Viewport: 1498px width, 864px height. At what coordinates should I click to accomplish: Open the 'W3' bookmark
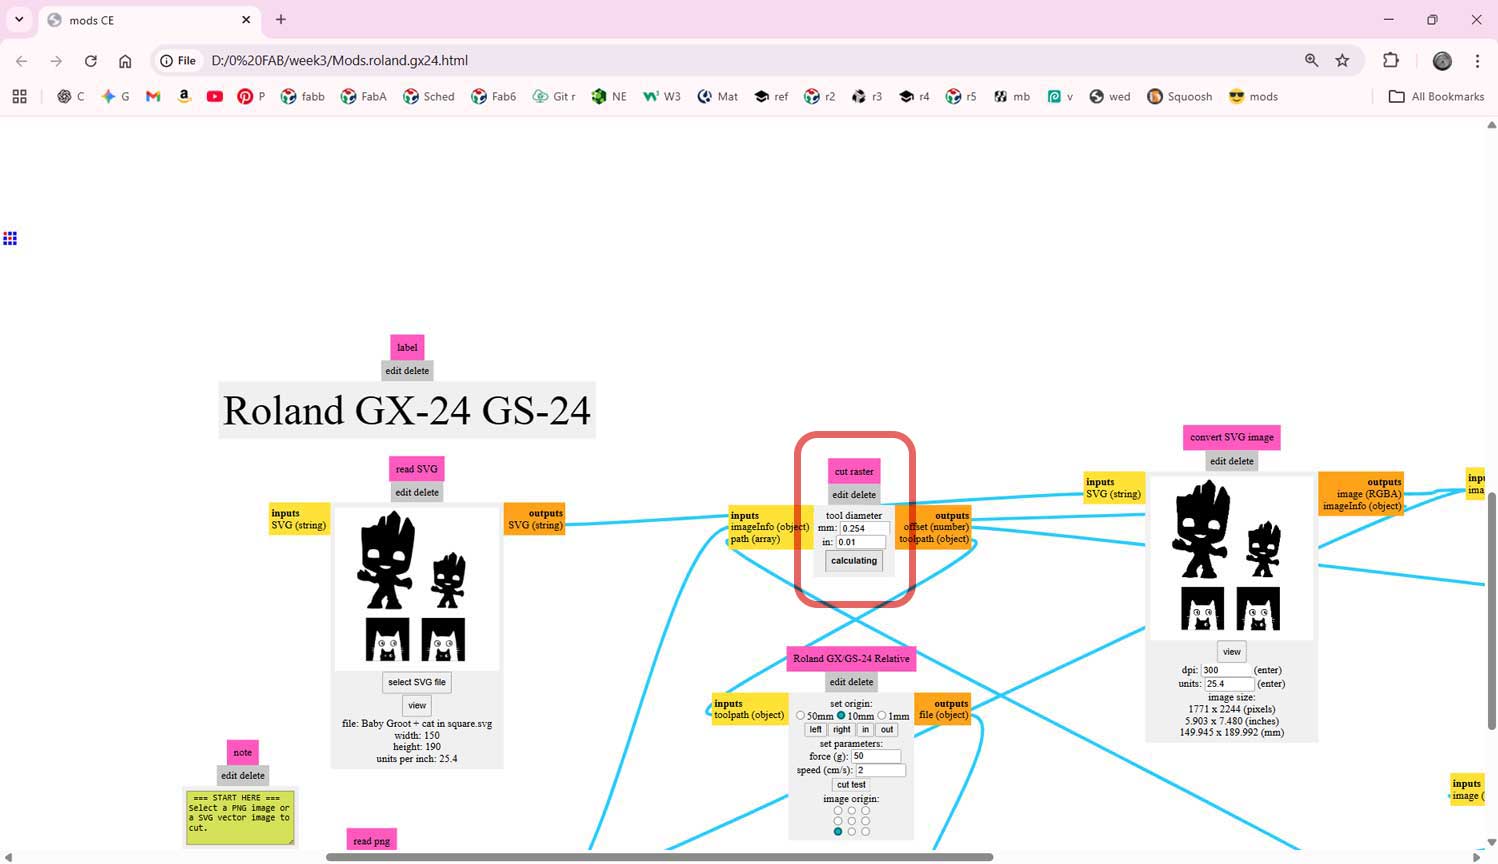pyautogui.click(x=662, y=97)
